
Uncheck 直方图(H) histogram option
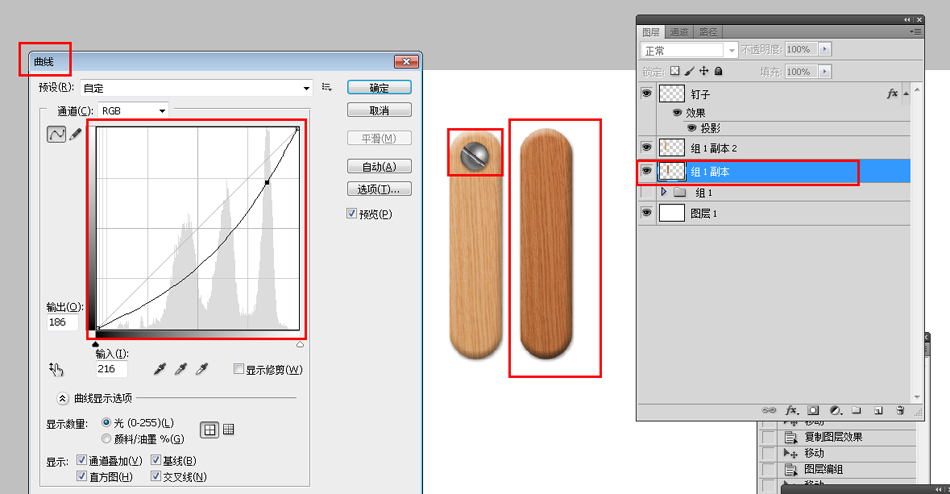(82, 476)
